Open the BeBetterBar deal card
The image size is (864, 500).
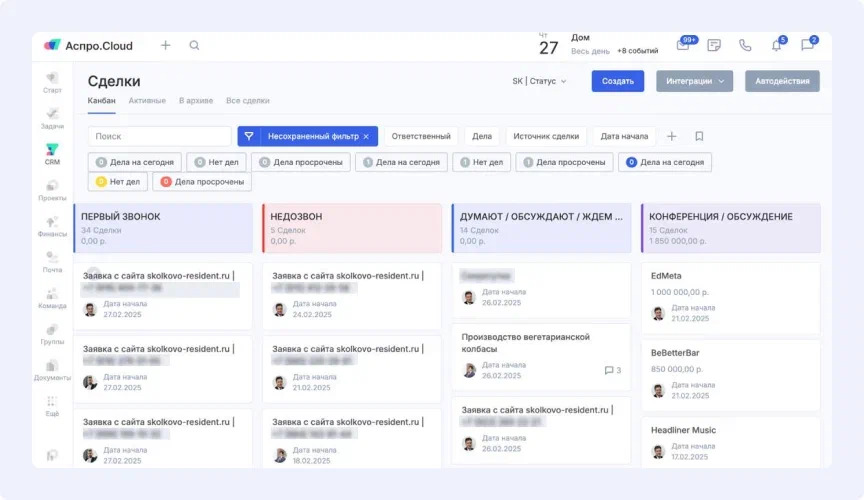[x=731, y=375]
